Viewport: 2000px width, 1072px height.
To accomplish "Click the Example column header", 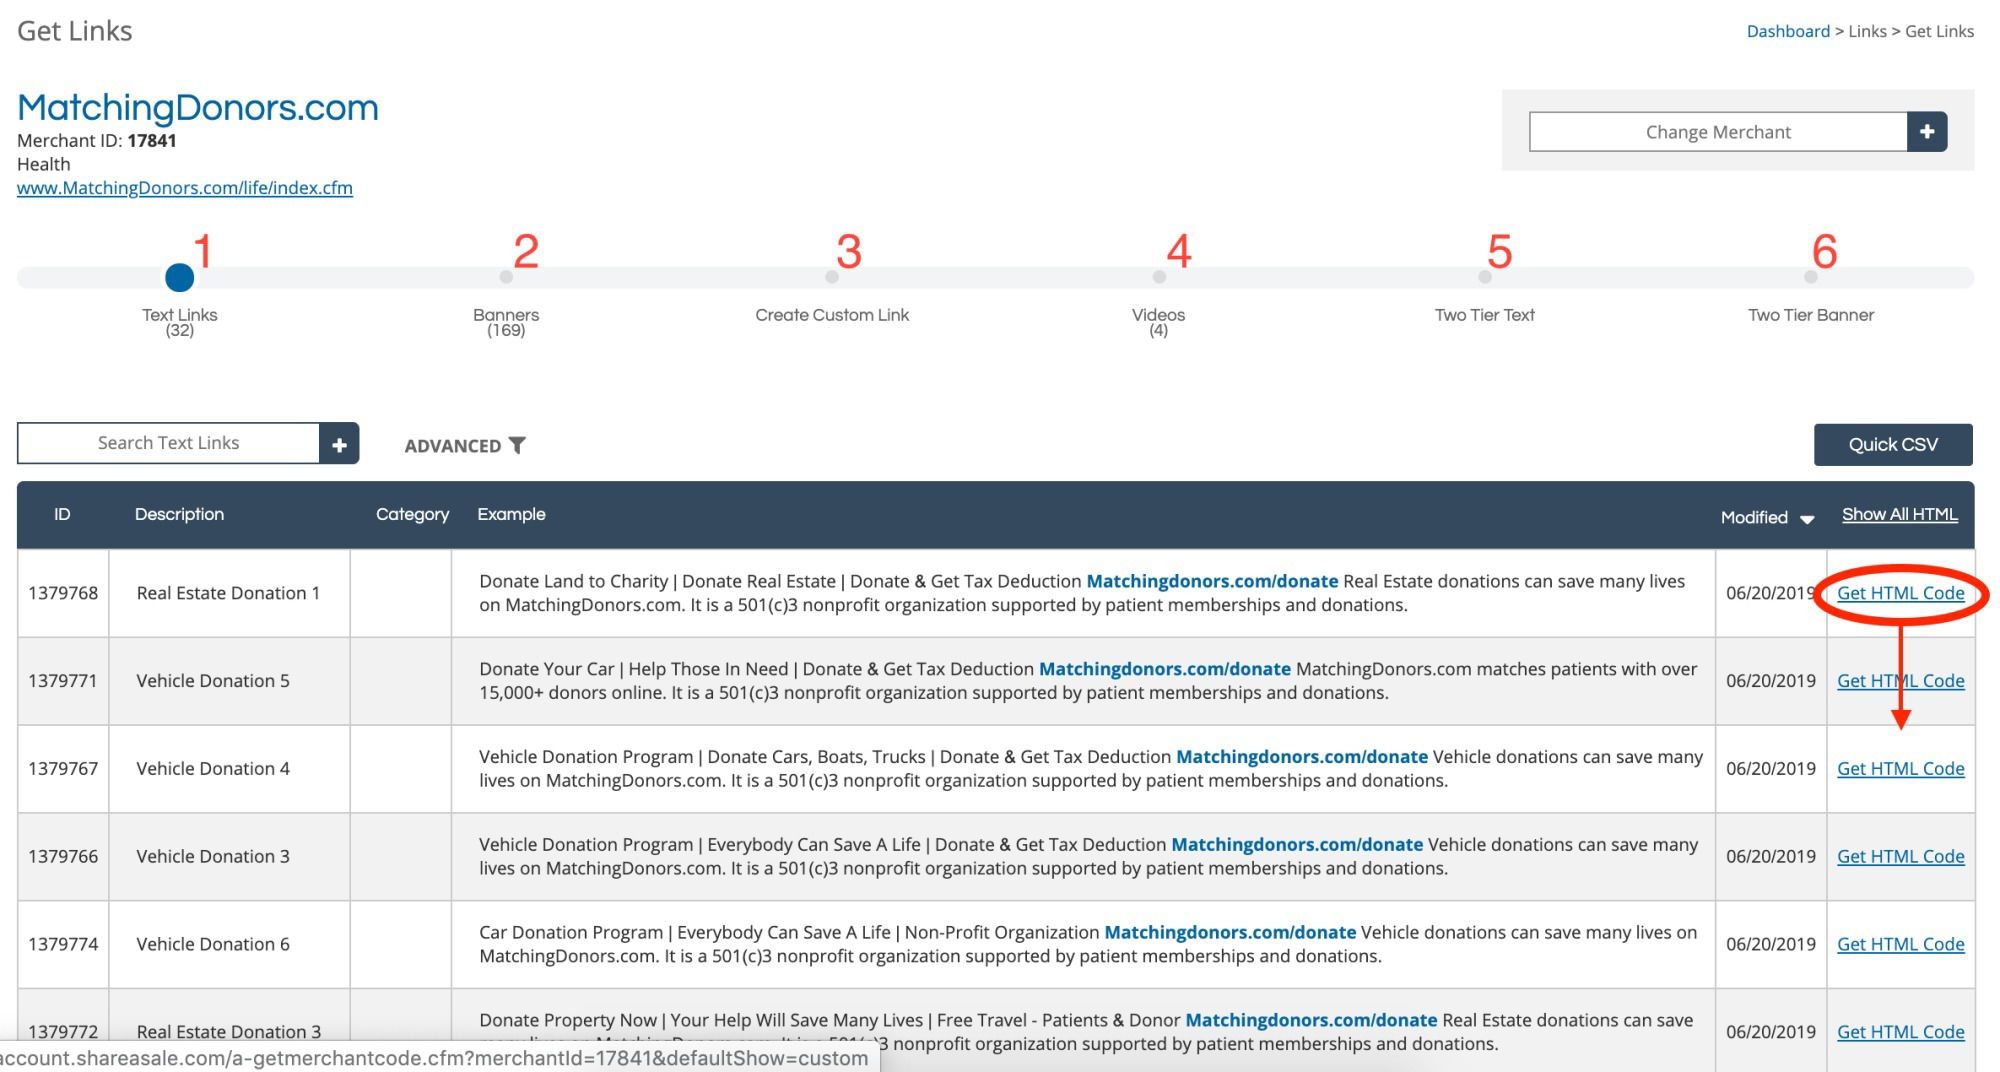I will pos(511,514).
